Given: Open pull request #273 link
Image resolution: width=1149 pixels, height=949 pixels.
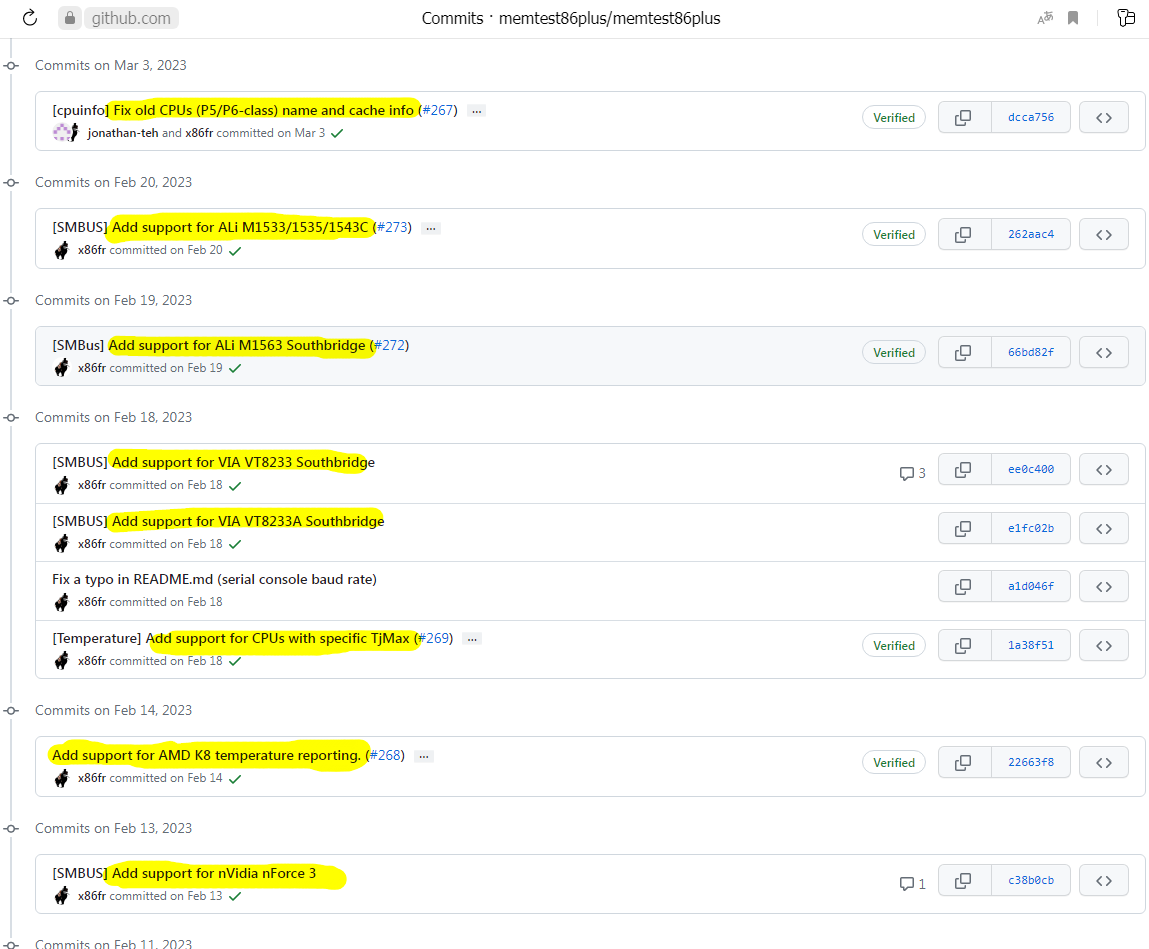Looking at the screenshot, I should [392, 227].
